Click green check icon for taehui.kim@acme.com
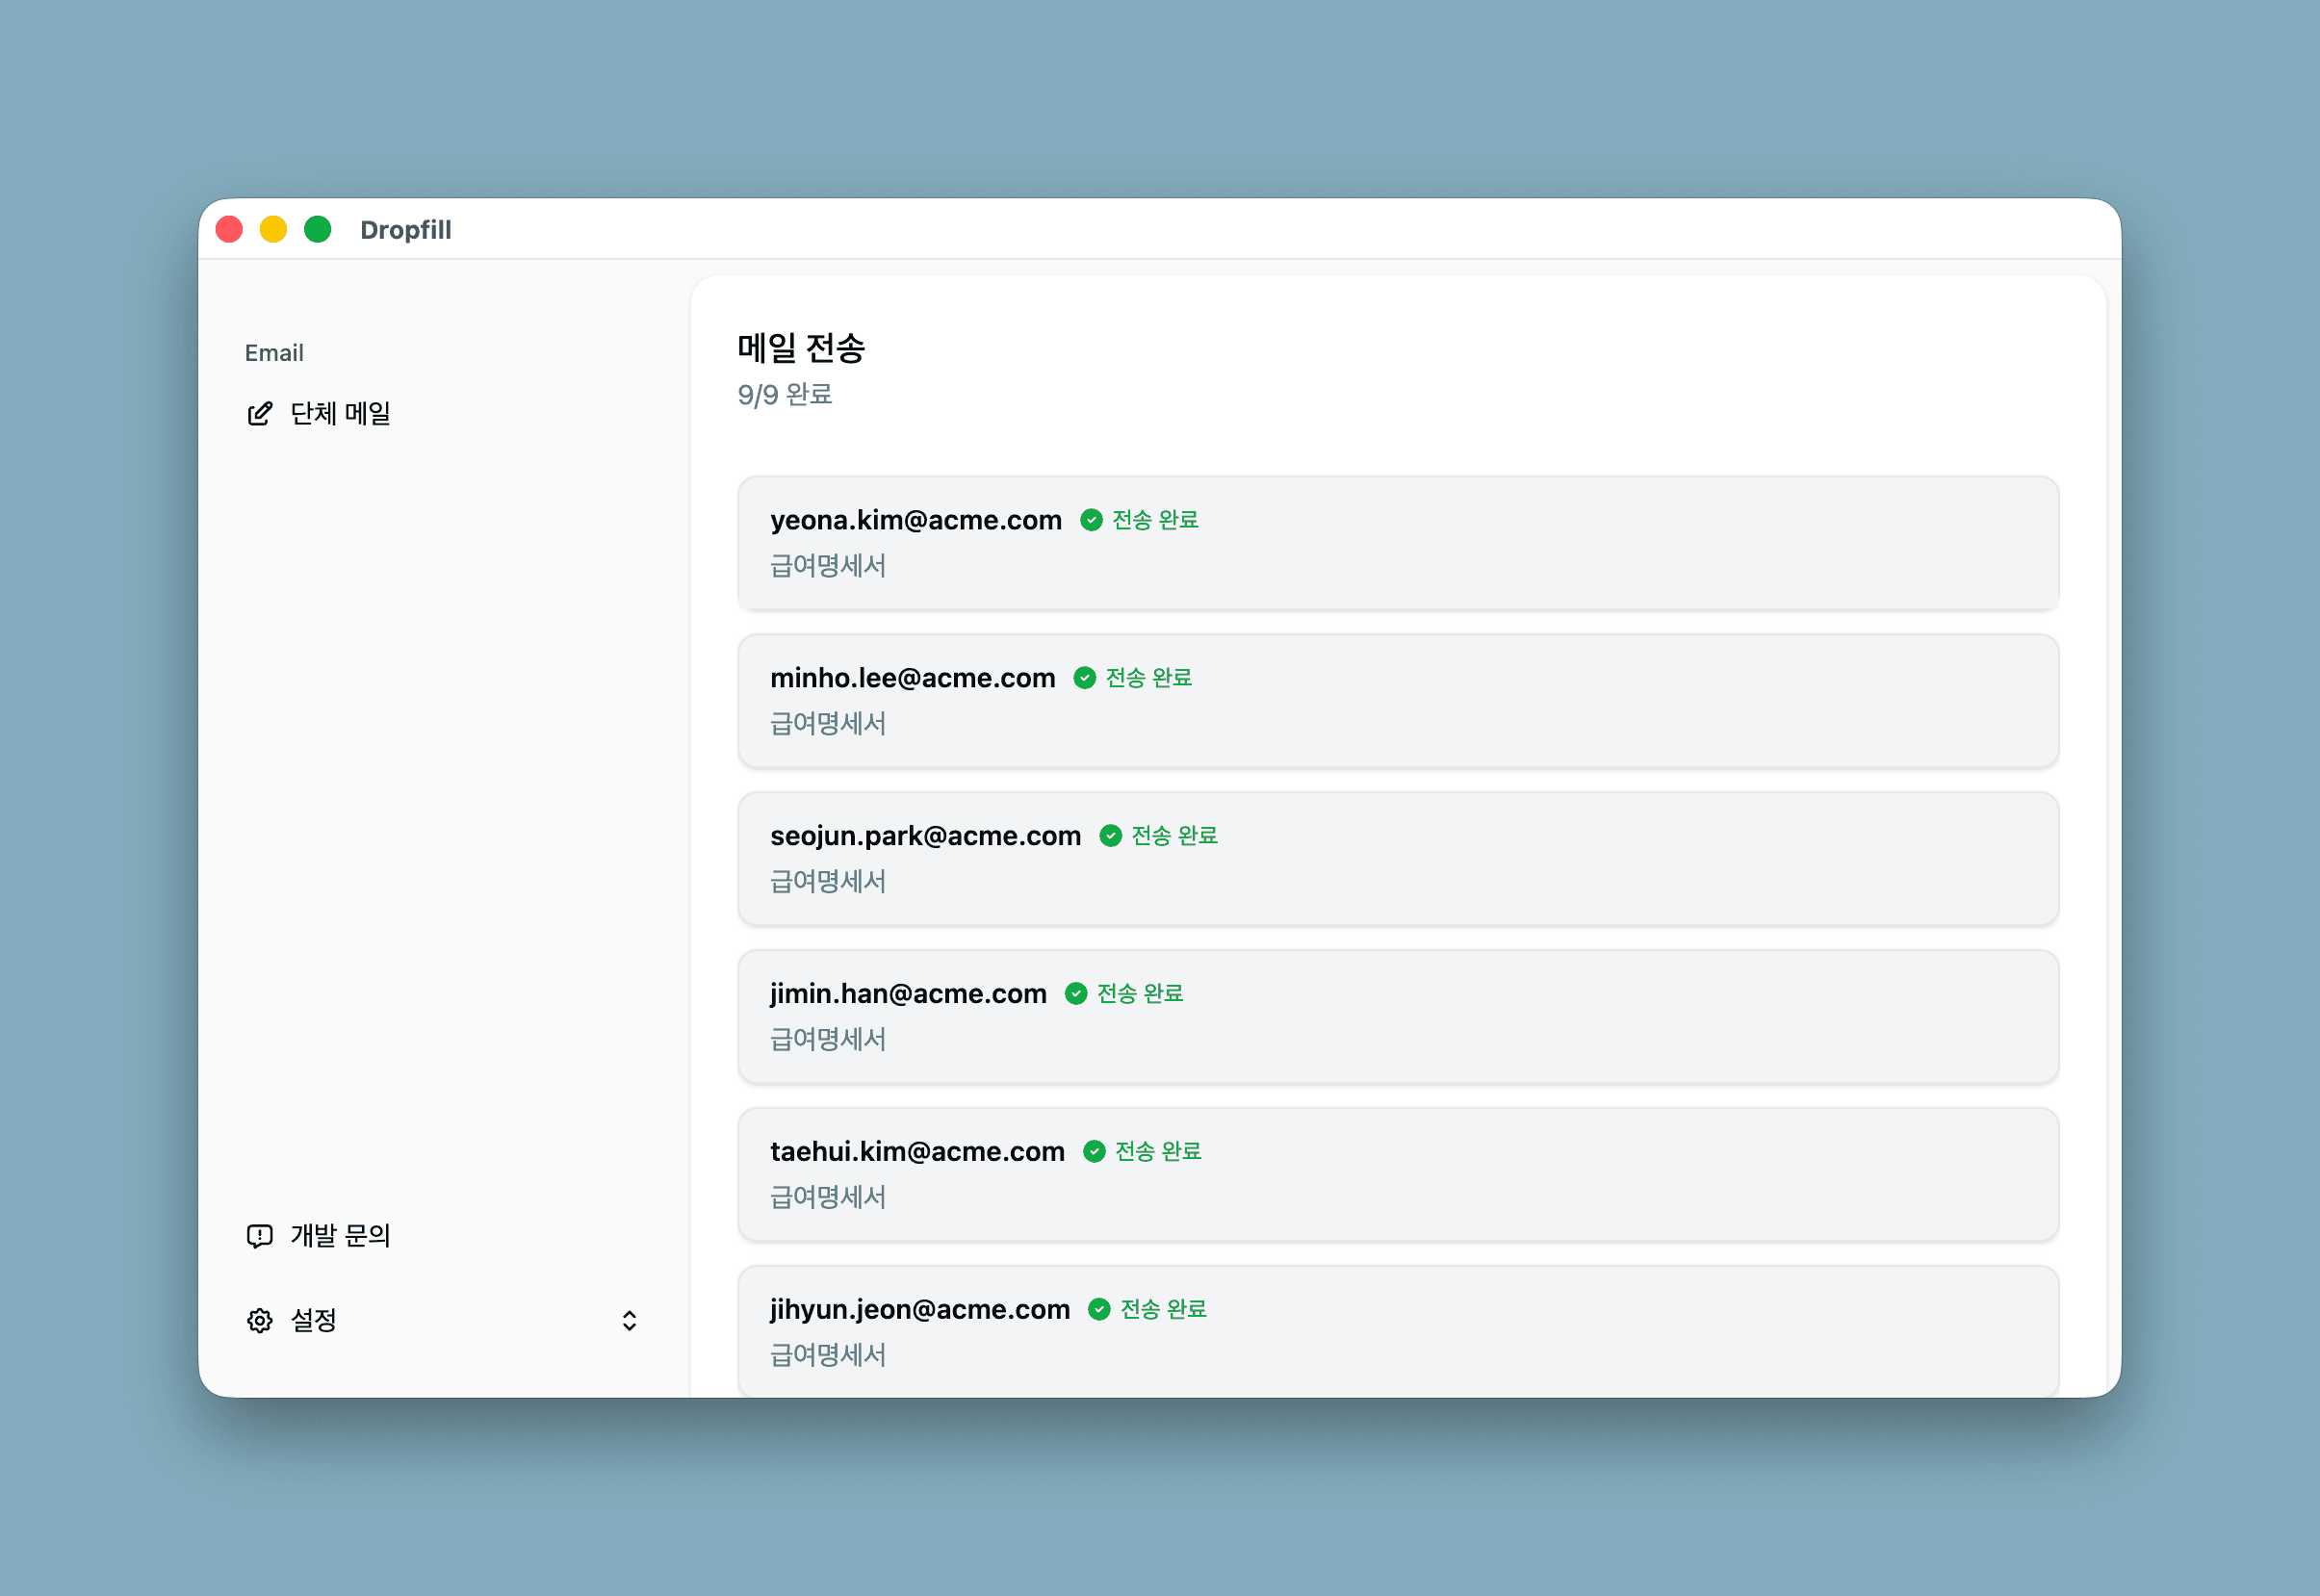 tap(1094, 1152)
